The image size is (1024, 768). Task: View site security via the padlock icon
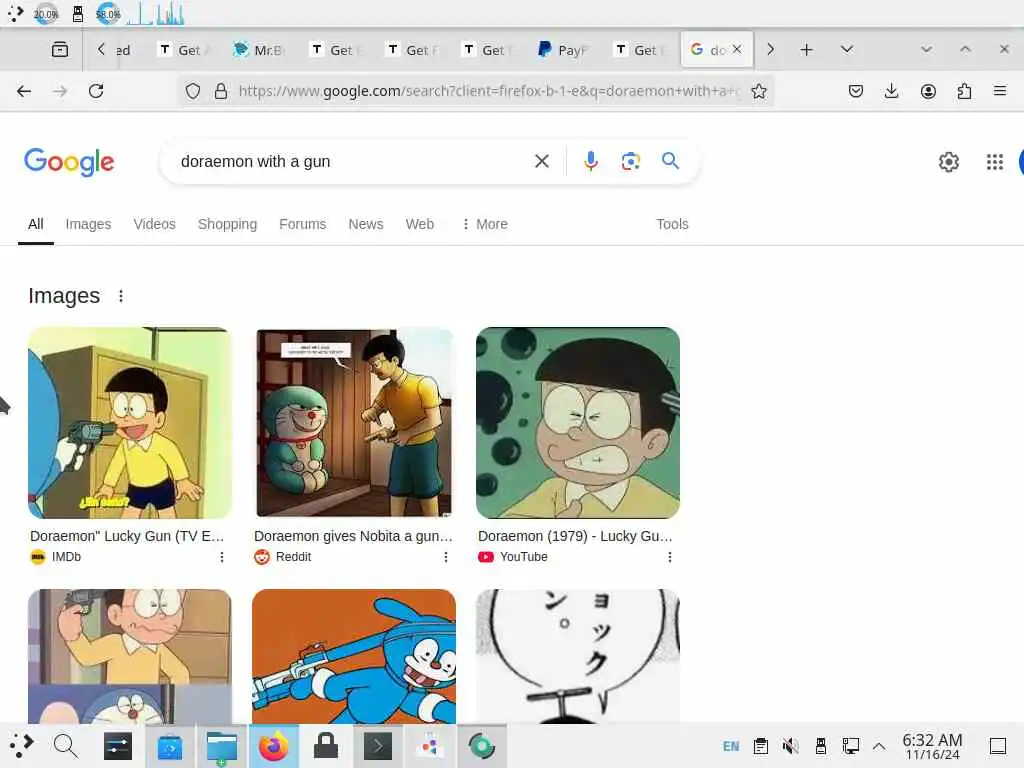(x=221, y=91)
